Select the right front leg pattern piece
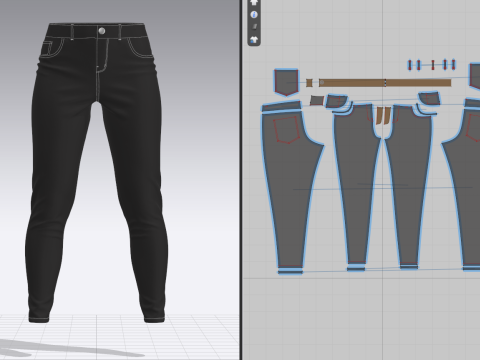The image size is (480, 360). coord(409,183)
